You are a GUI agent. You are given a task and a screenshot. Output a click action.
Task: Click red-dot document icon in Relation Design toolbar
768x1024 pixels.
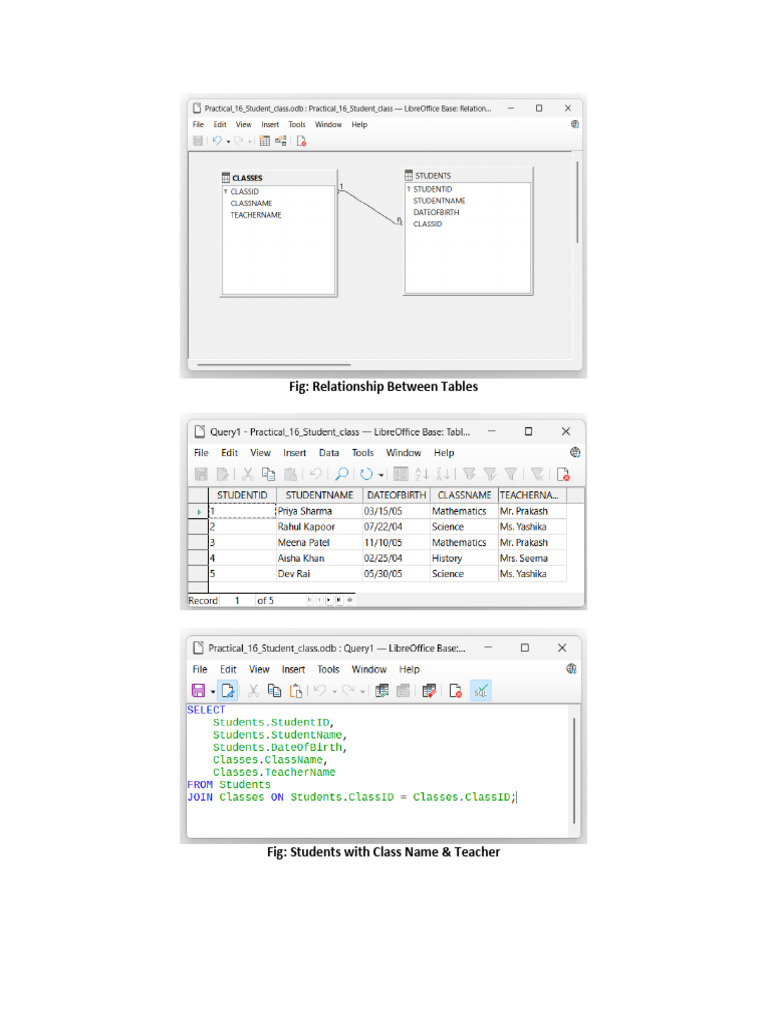point(301,141)
